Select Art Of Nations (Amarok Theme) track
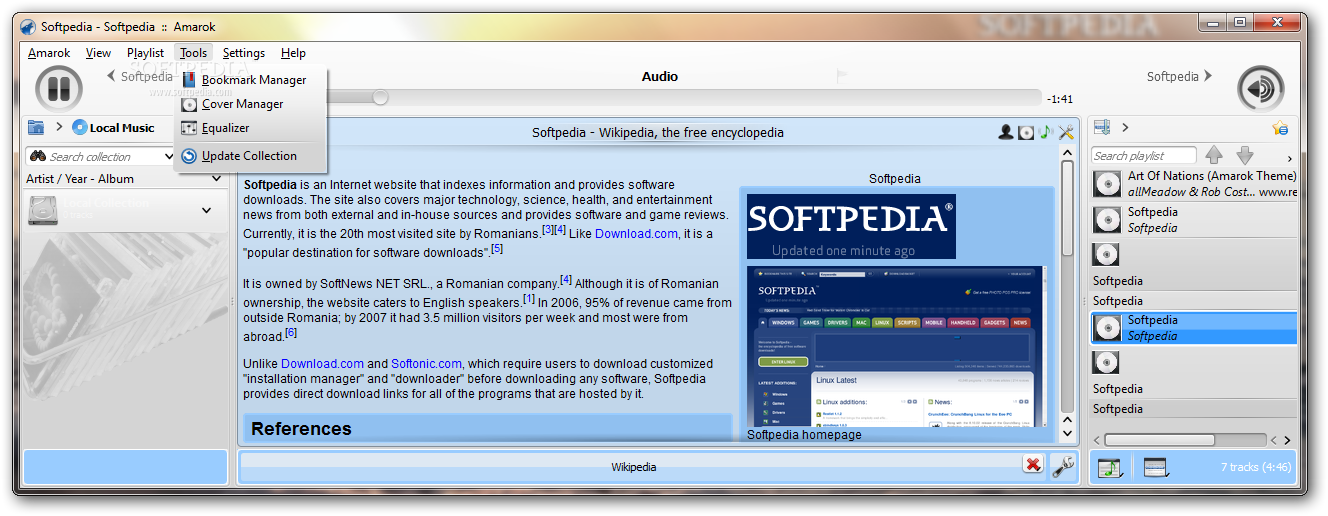The image size is (1328, 516). click(x=1194, y=184)
